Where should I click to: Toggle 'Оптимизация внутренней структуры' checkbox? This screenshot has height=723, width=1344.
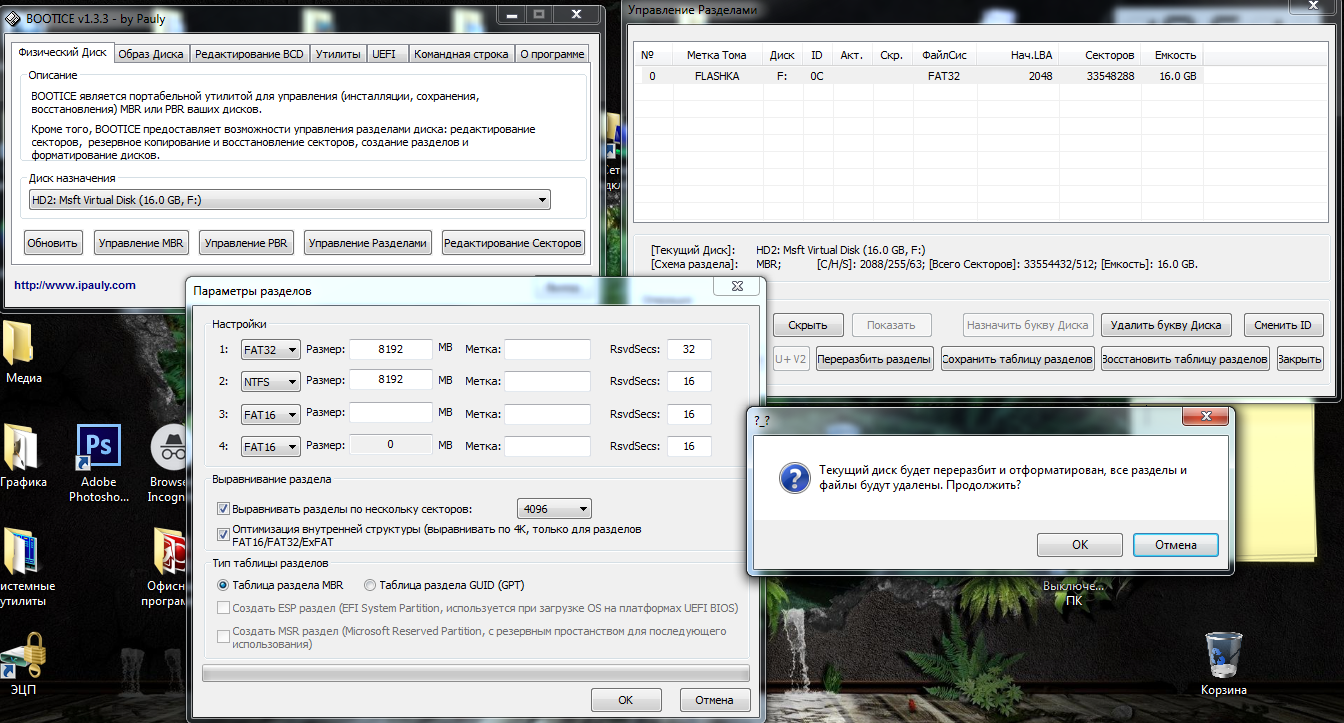click(x=223, y=535)
